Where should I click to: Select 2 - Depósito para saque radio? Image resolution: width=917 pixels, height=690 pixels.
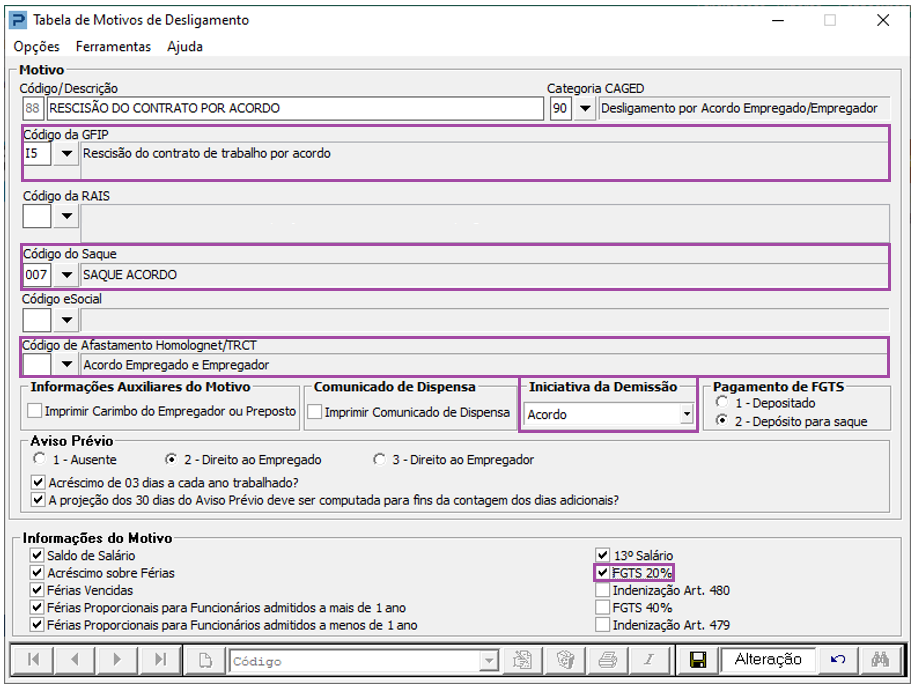click(722, 420)
